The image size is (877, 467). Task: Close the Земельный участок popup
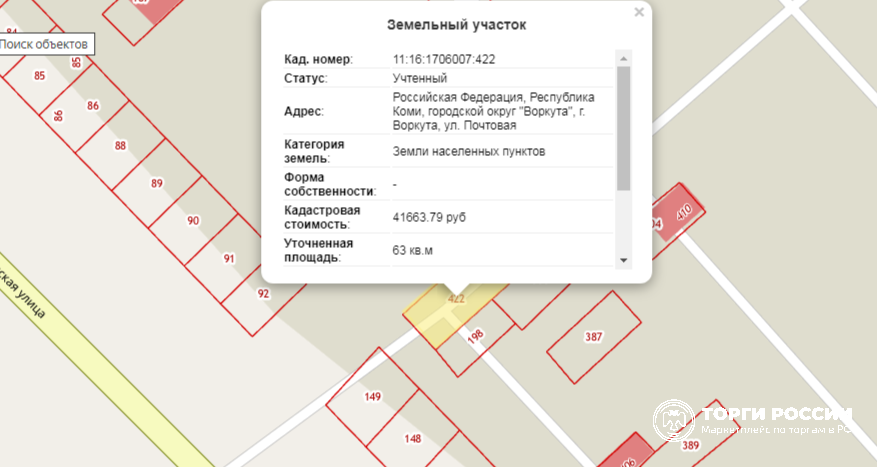coord(639,13)
